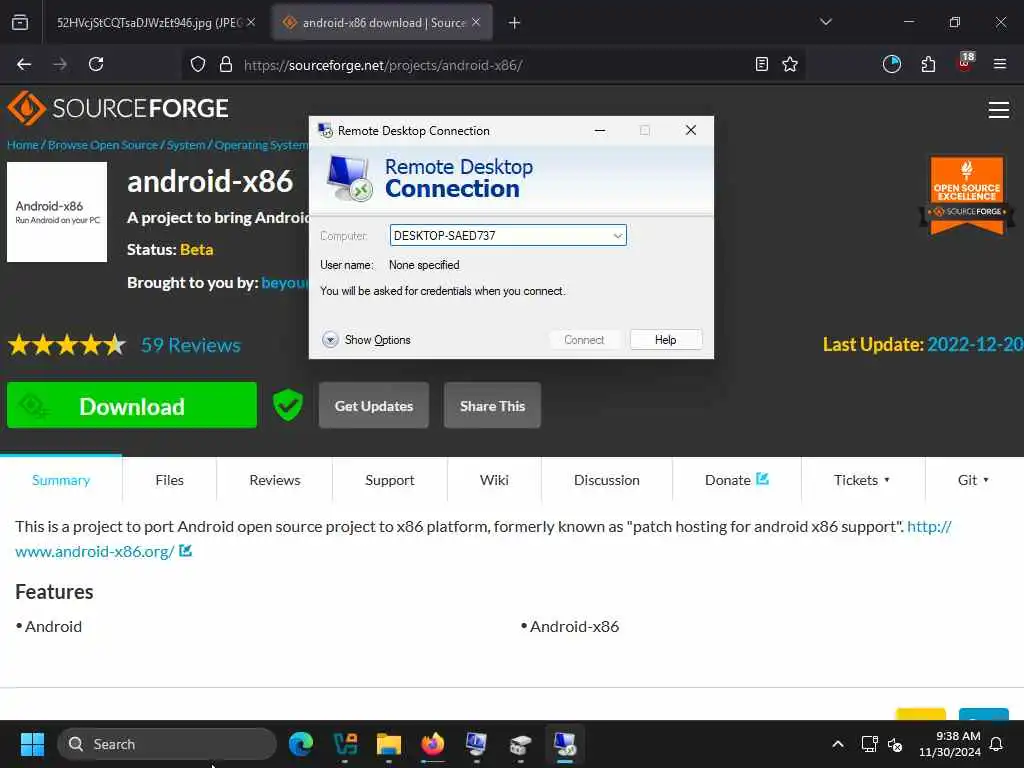Open the 59 Reviews link
1024x768 pixels.
pyautogui.click(x=191, y=345)
